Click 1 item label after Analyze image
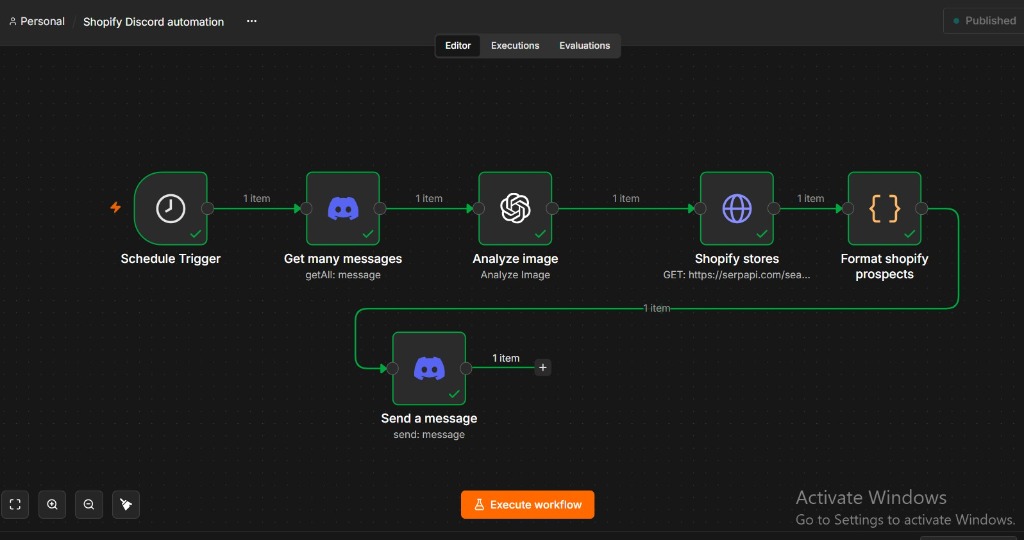 point(626,199)
